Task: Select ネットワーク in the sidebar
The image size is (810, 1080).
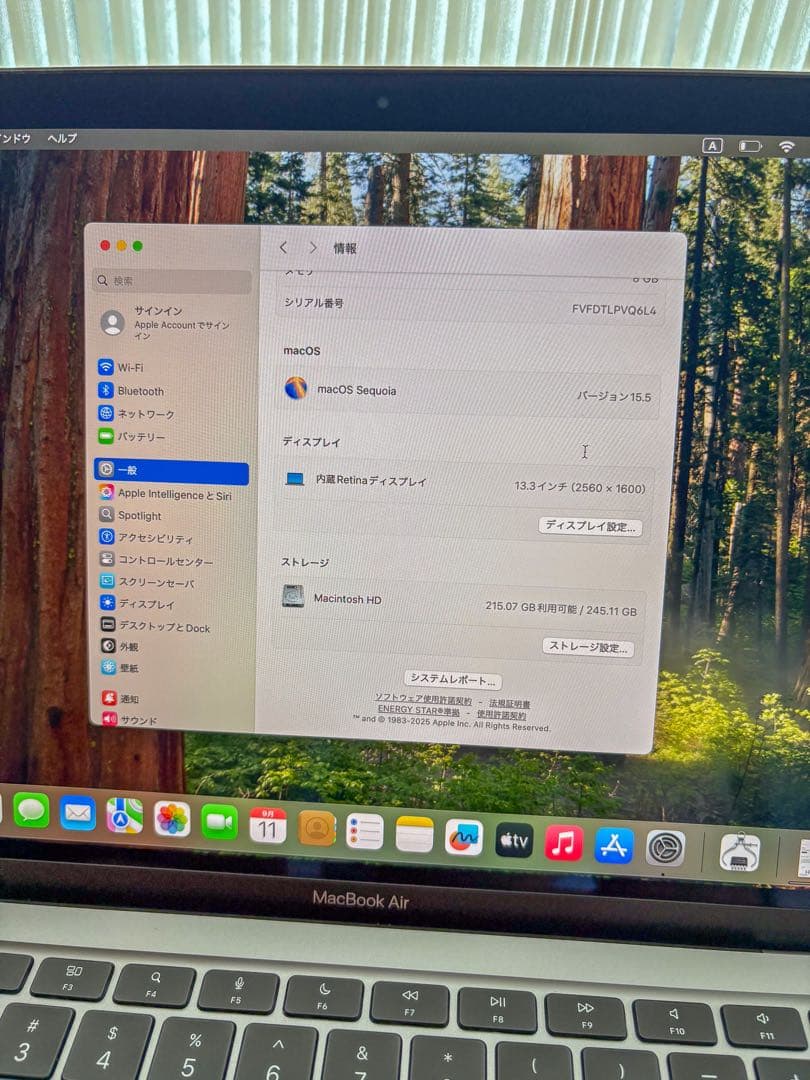Action: tap(136, 413)
